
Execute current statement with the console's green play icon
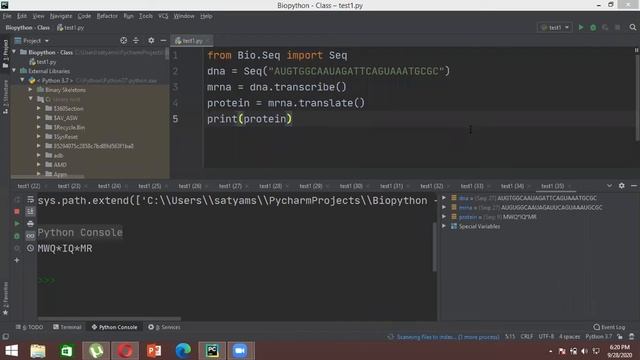[17, 224]
